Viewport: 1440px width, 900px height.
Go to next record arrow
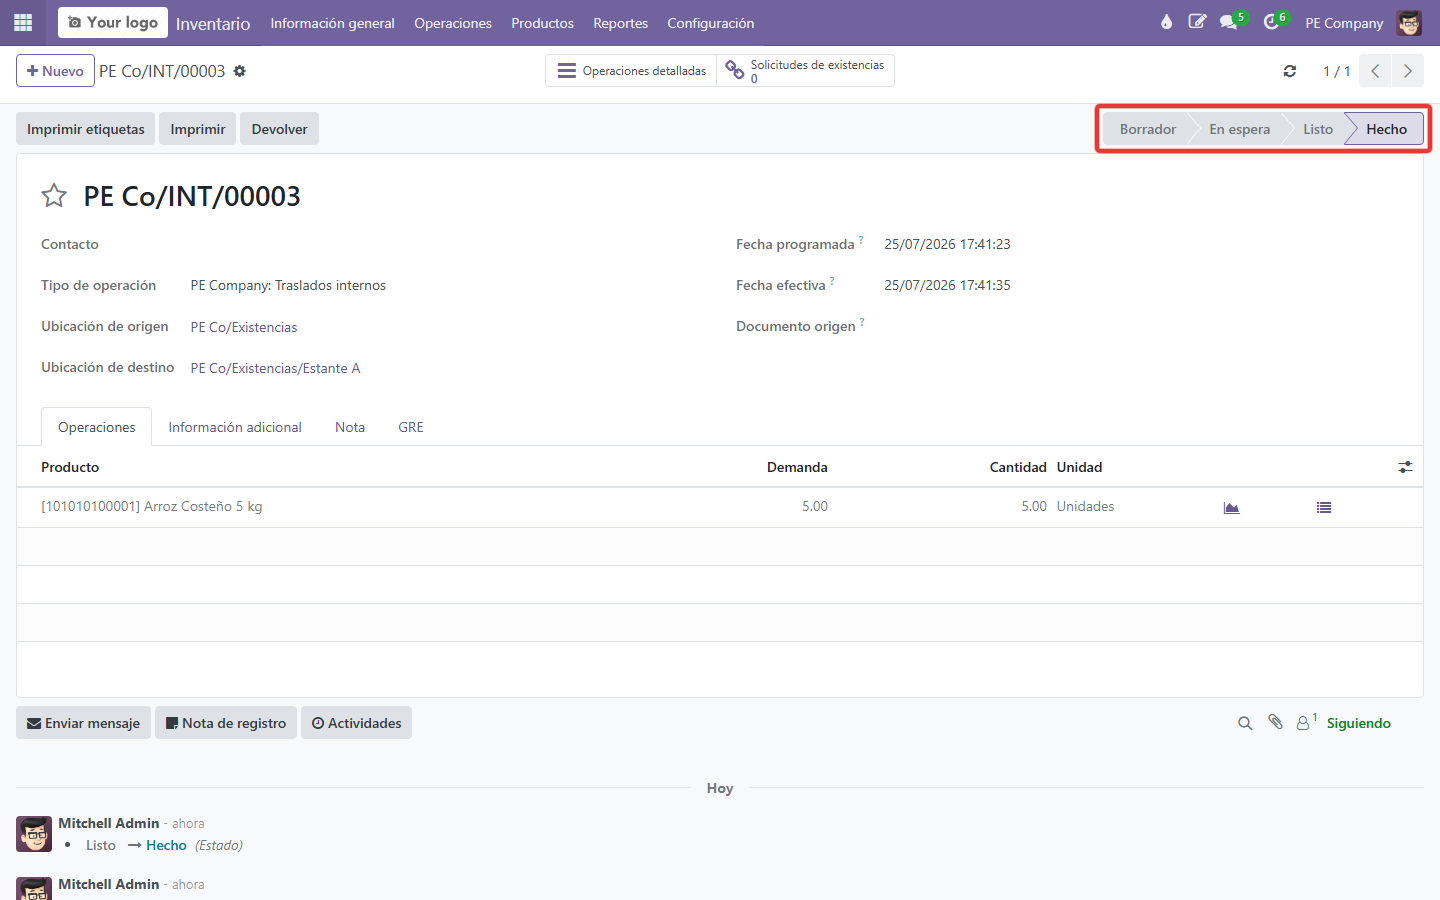[x=1408, y=71]
